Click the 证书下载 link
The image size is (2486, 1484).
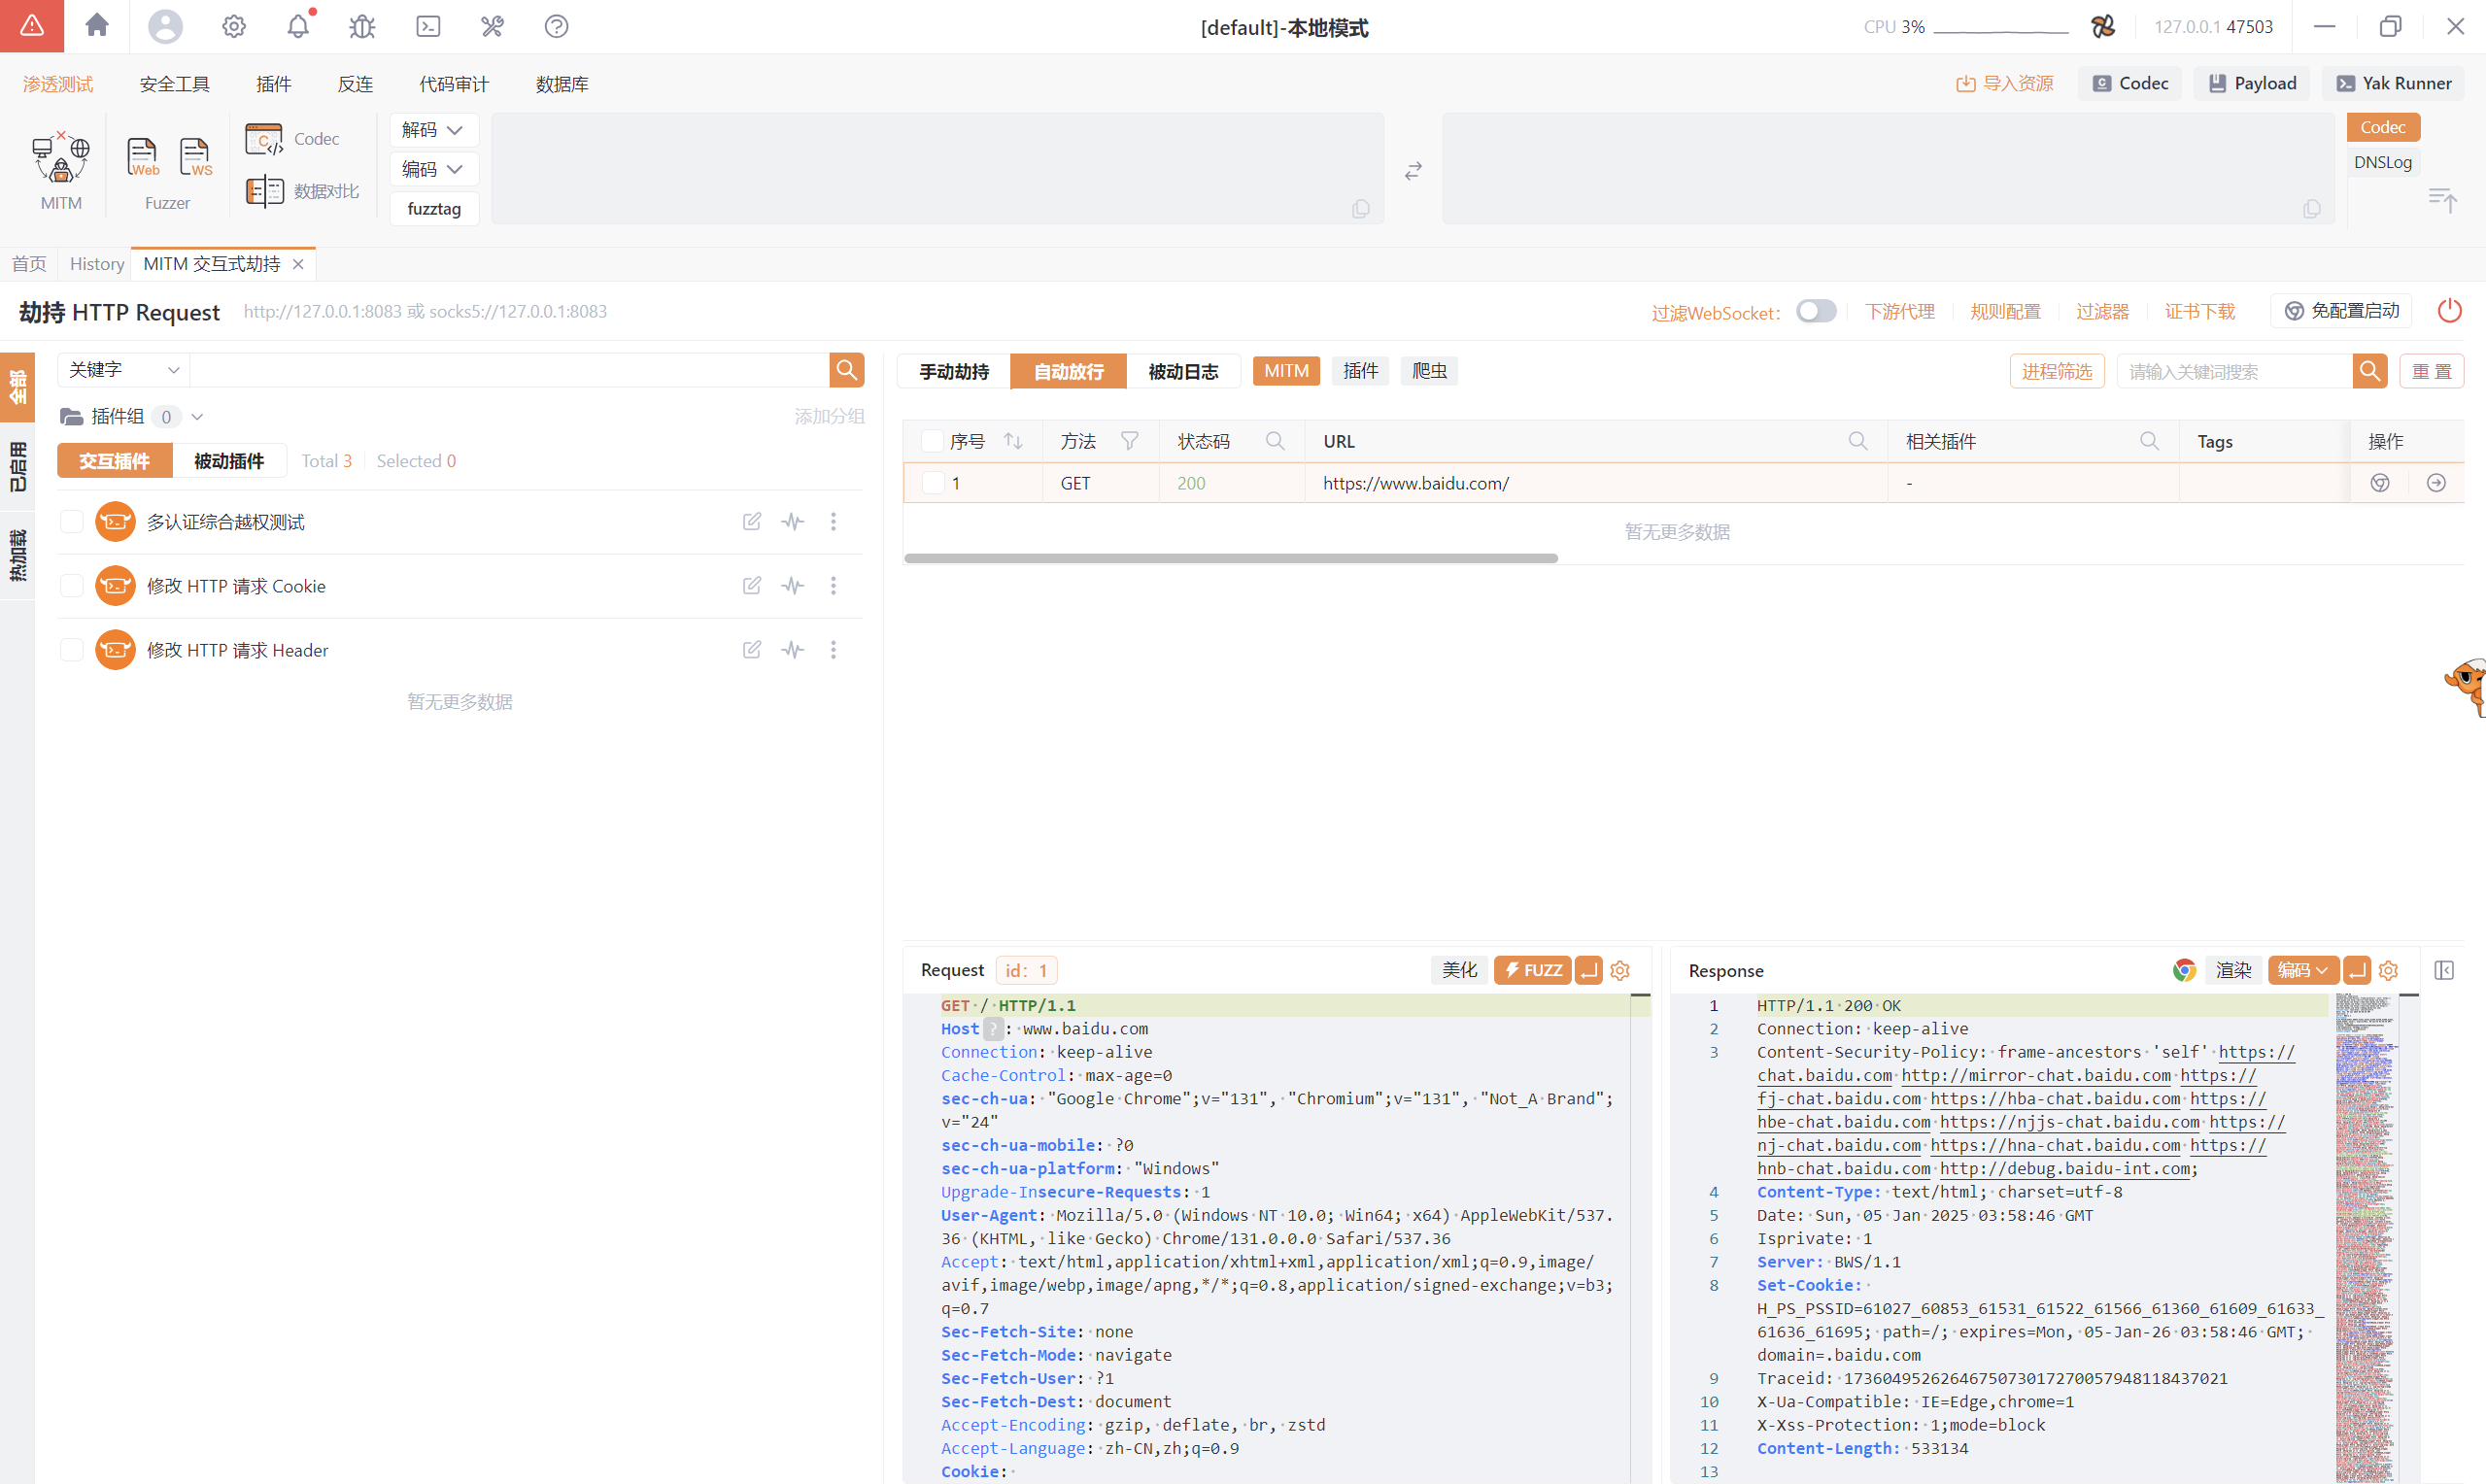[x=2199, y=311]
